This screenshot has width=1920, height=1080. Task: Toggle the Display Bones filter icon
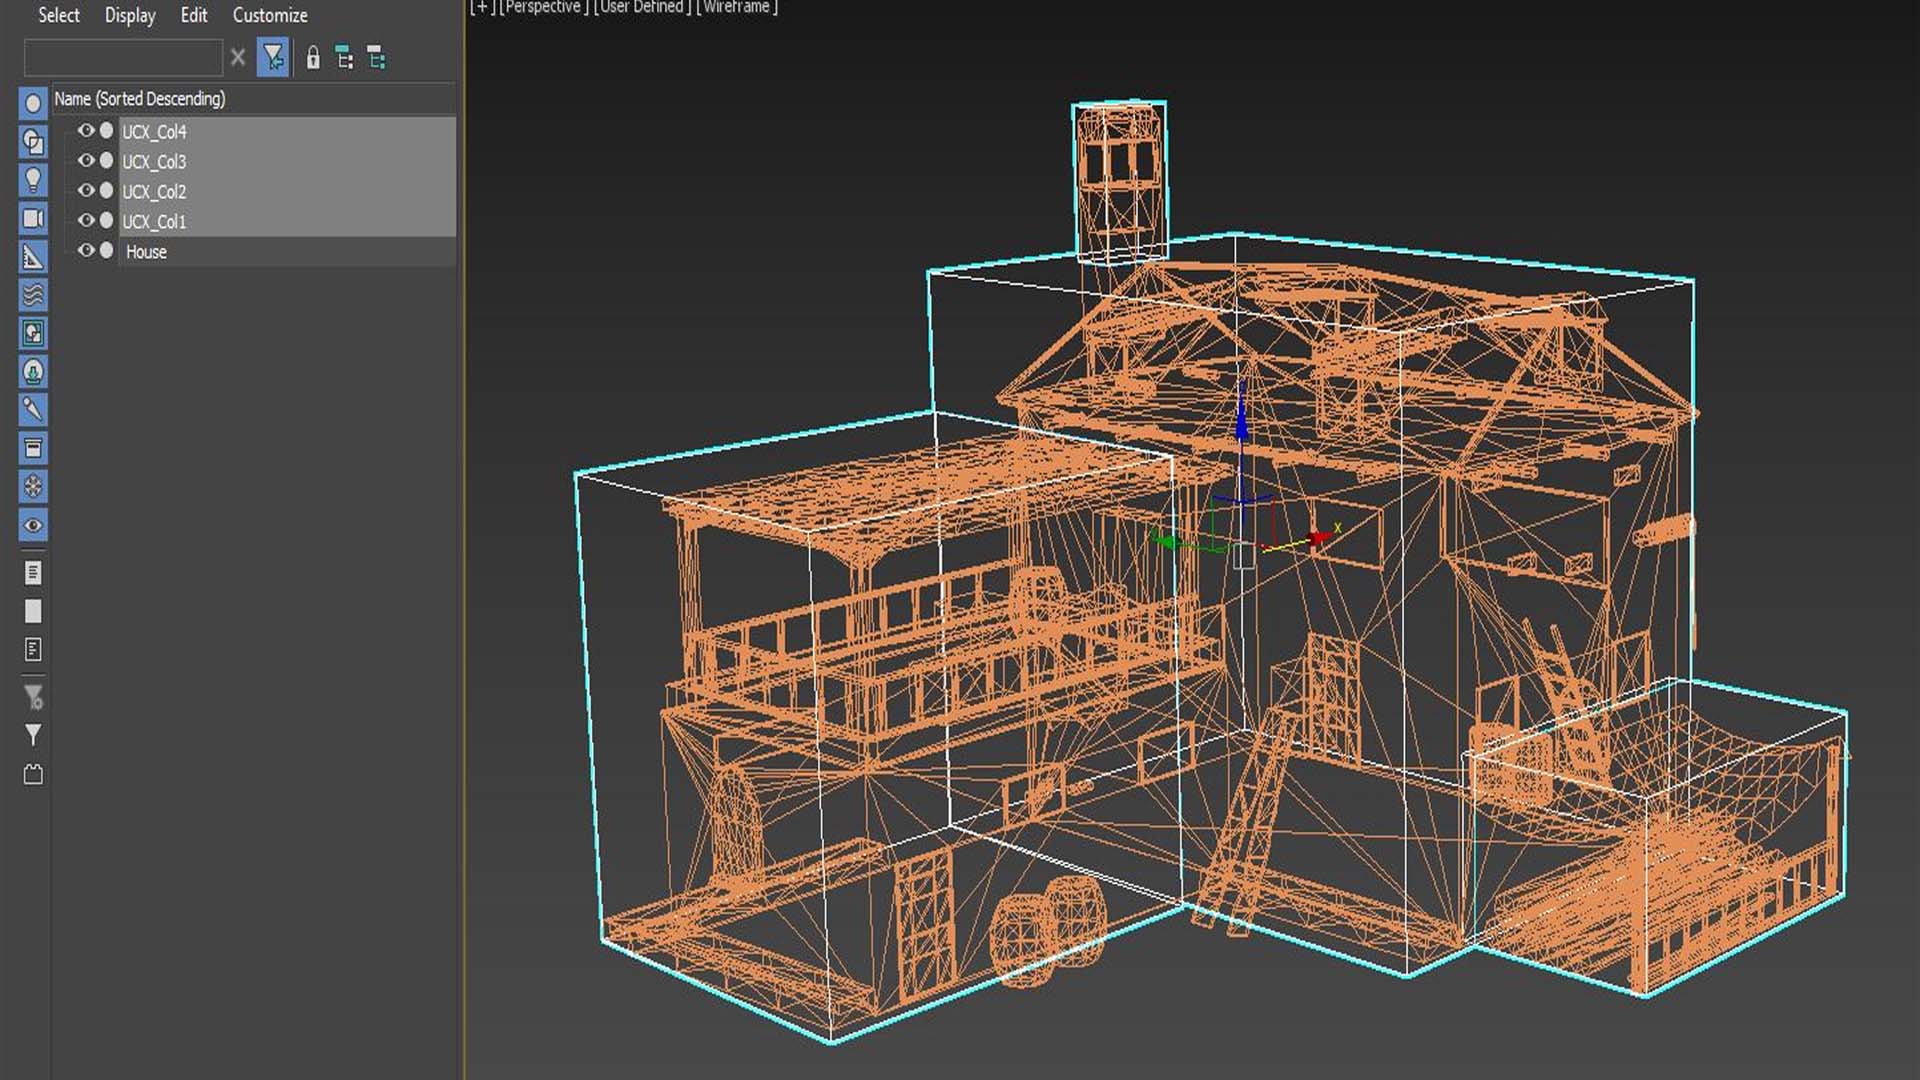(x=33, y=409)
